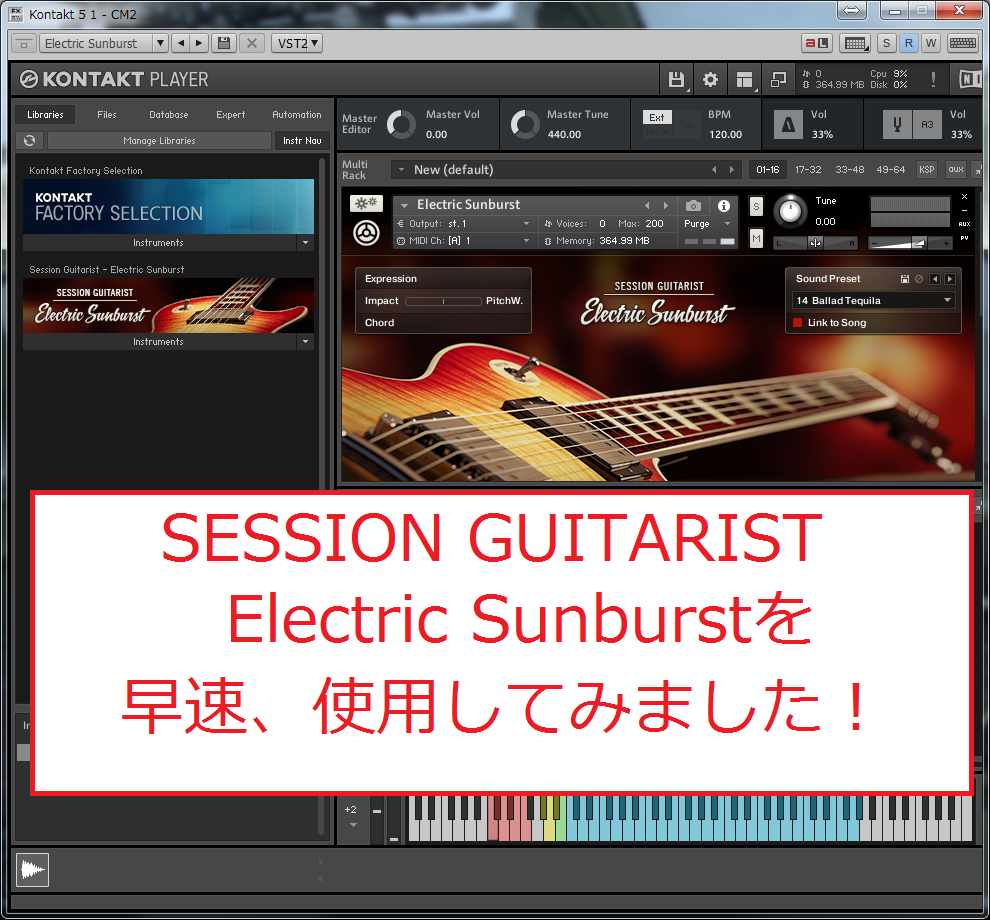Screen dimensions: 990x920
Task: Click the host previous preset arrow
Action: click(181, 43)
